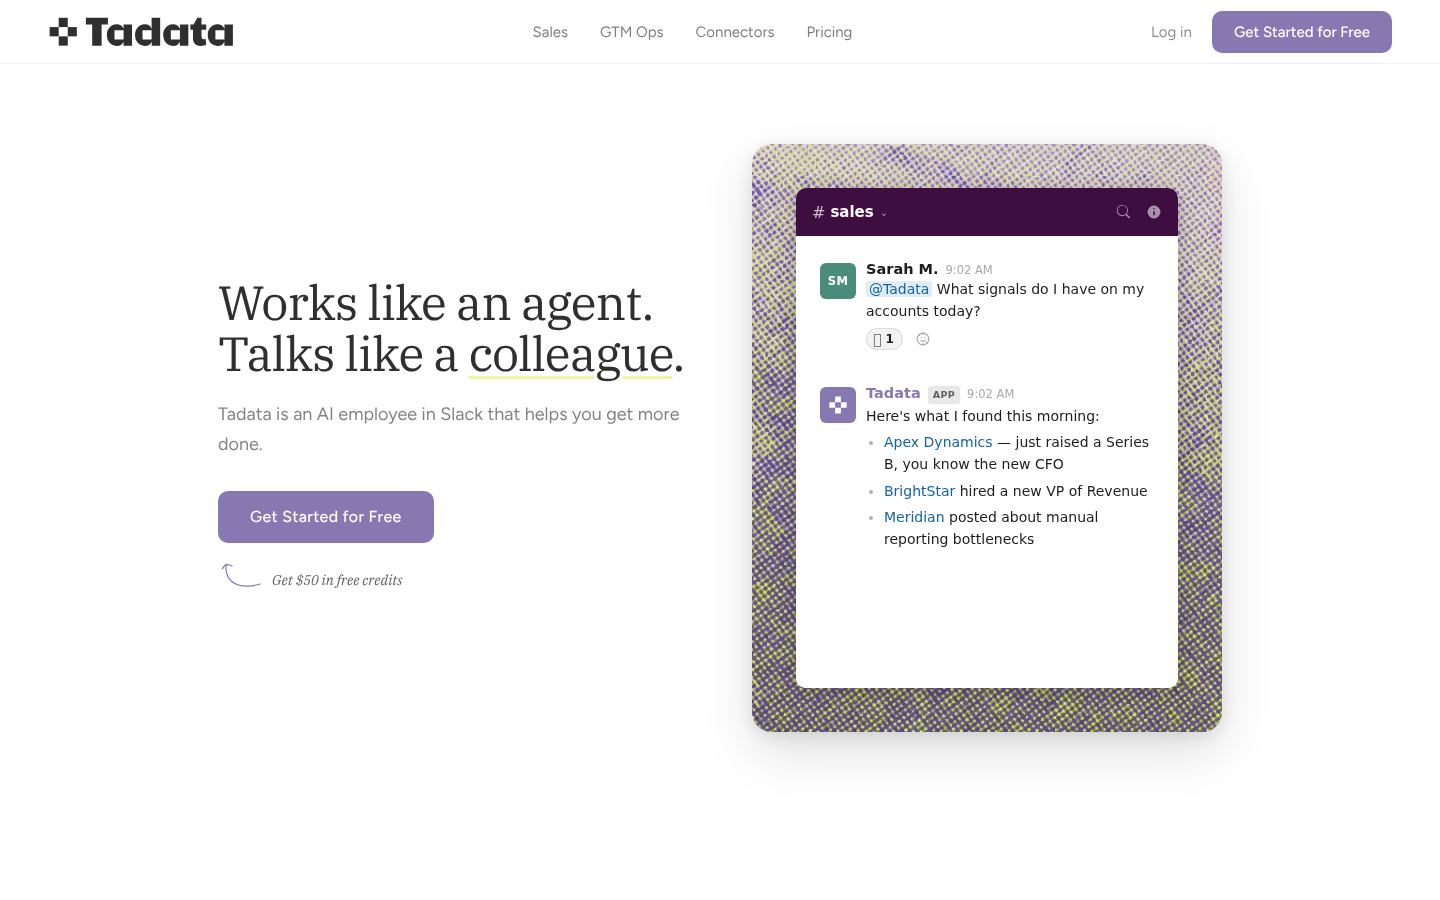Viewport: 1440px width, 900px height.
Task: Click the # sales channel name
Action: [x=843, y=212]
